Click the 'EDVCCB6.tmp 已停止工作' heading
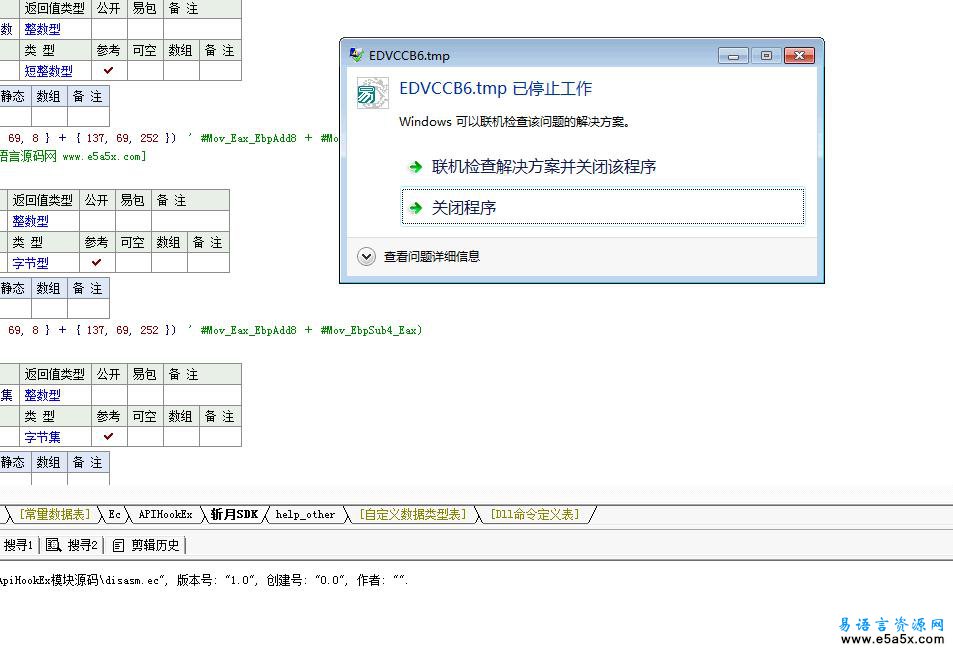This screenshot has width=953, height=652. click(495, 89)
